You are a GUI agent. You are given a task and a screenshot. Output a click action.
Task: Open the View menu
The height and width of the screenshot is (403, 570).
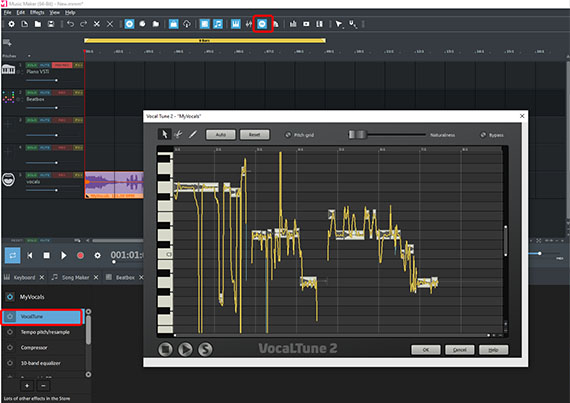pyautogui.click(x=55, y=12)
